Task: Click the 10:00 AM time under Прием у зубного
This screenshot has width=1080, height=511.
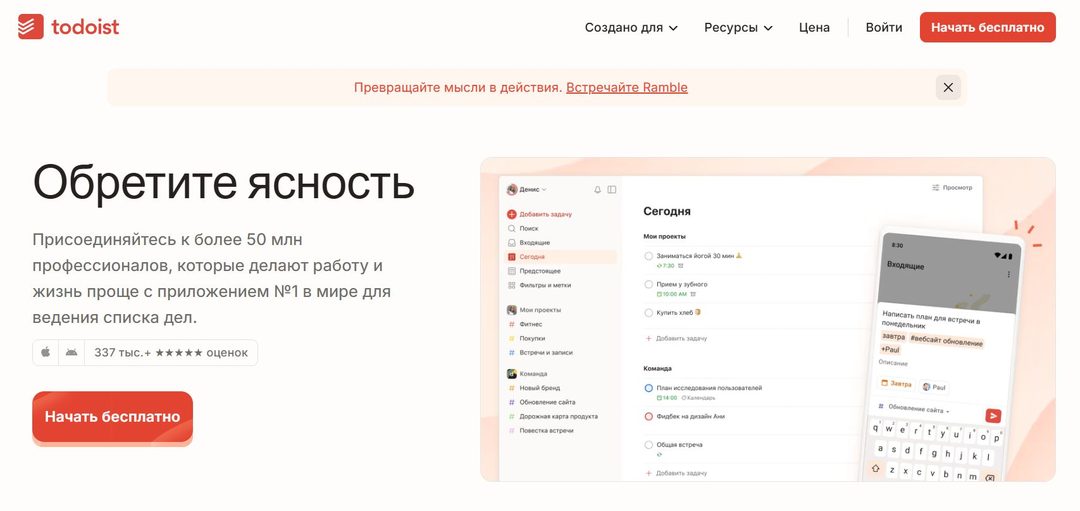Action: (x=672, y=294)
